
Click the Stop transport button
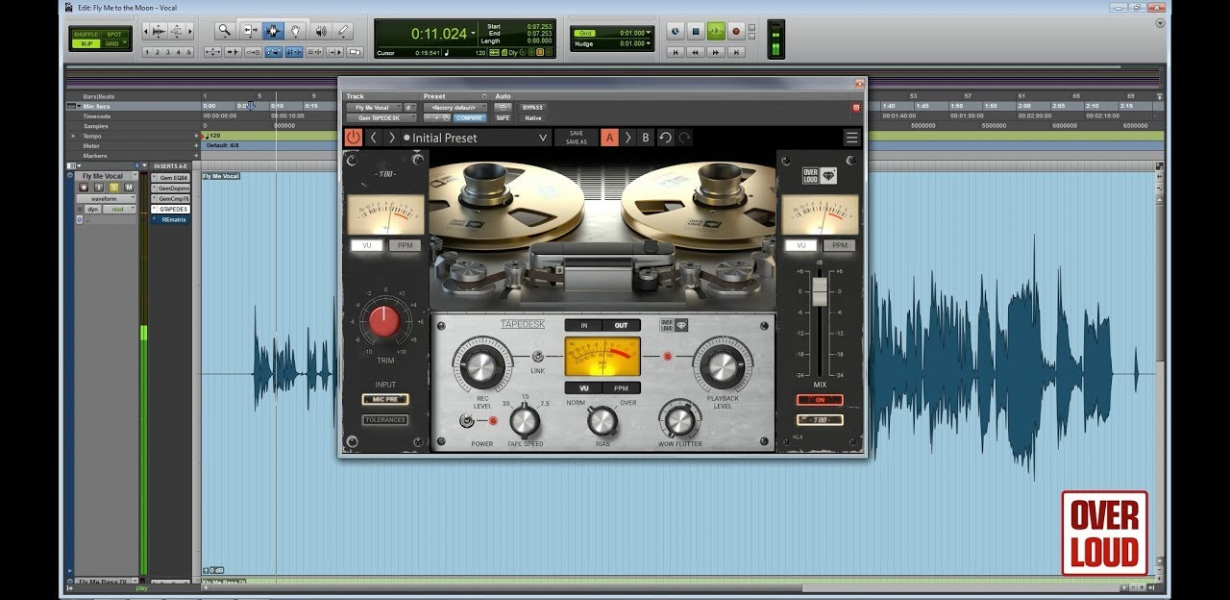(x=695, y=31)
